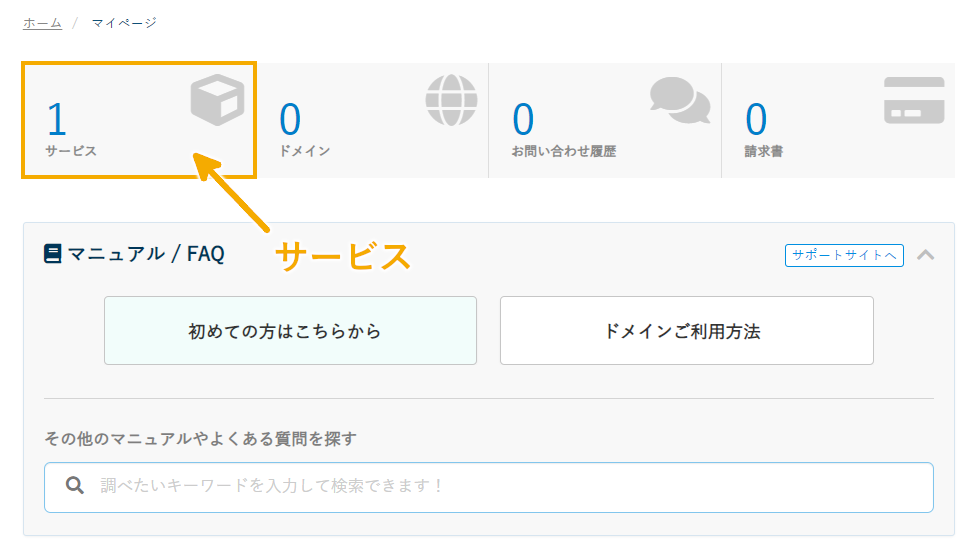The image size is (978, 556).
Task: Open the 請求書 count of 0
Action: point(757,119)
